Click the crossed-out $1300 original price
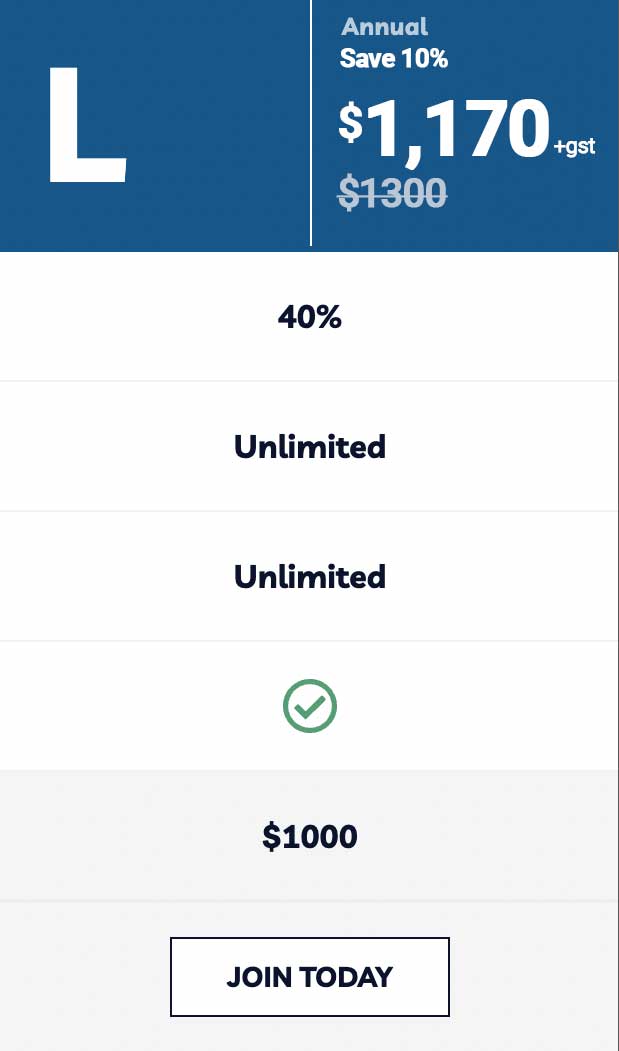Viewport: 619px width, 1051px height. 392,194
